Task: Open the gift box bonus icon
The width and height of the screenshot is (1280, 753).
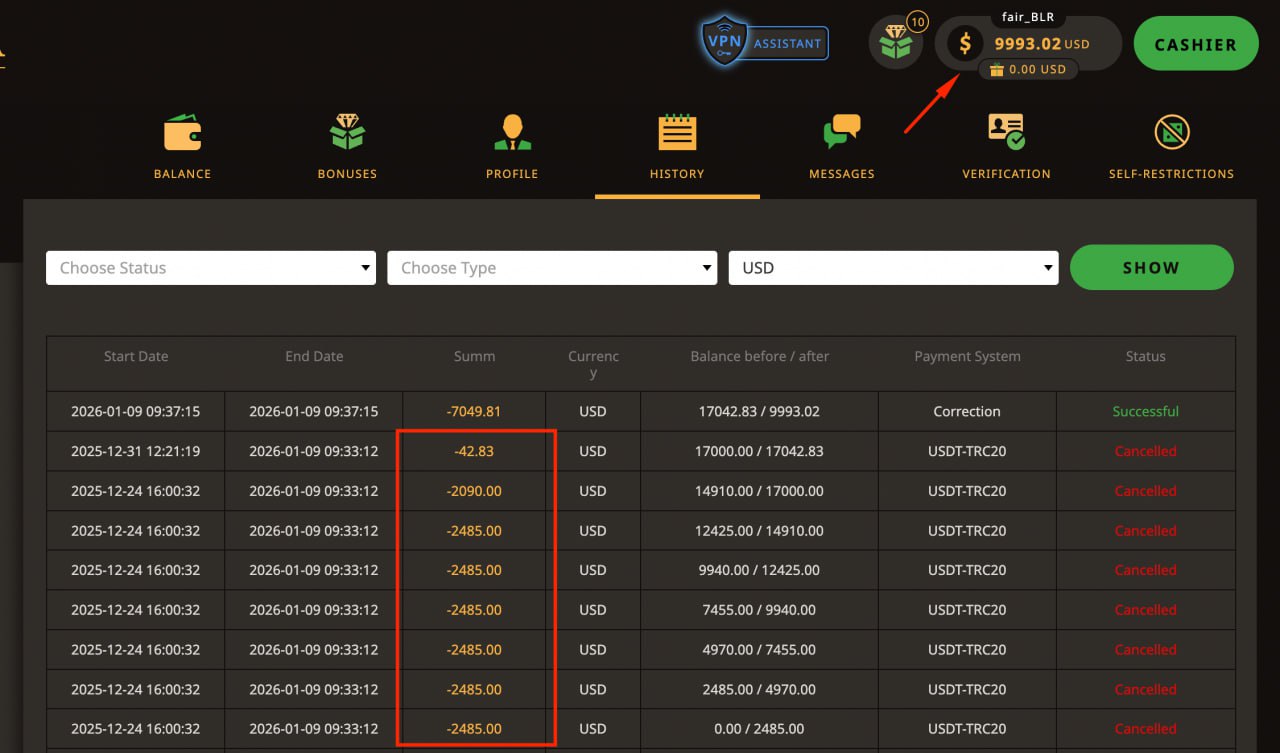Action: [895, 44]
